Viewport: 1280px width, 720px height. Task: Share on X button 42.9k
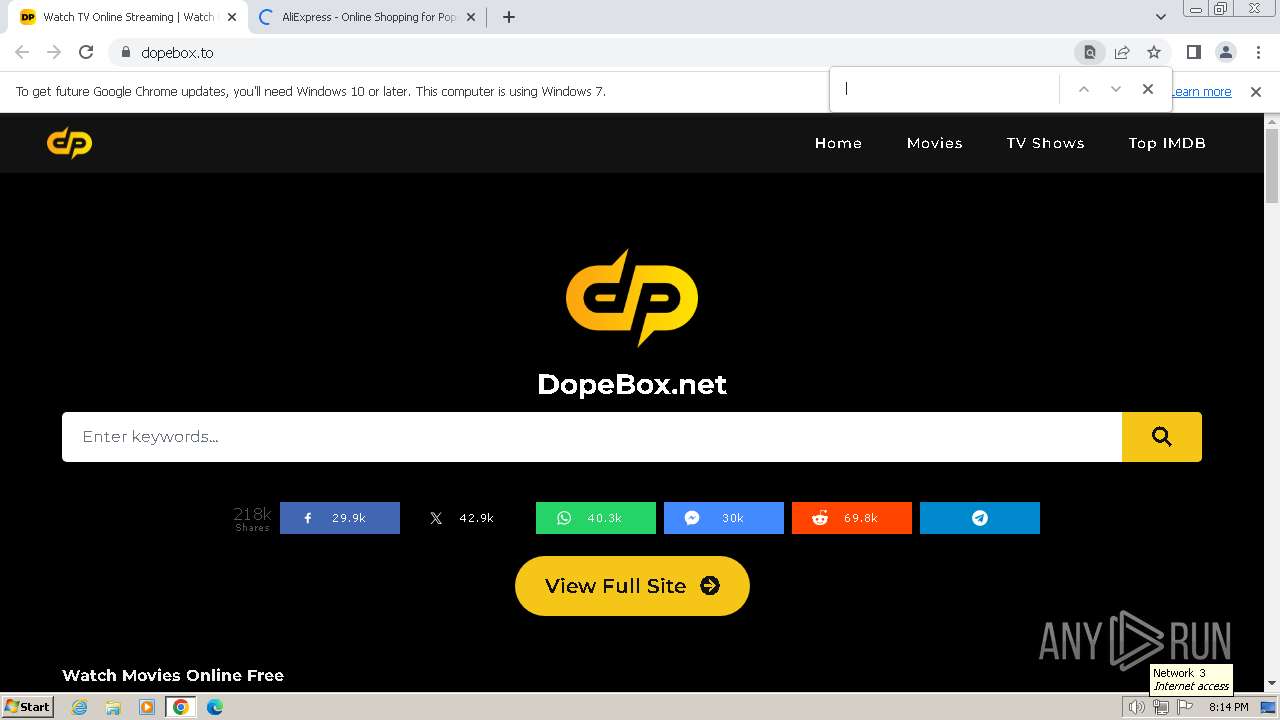coord(468,518)
